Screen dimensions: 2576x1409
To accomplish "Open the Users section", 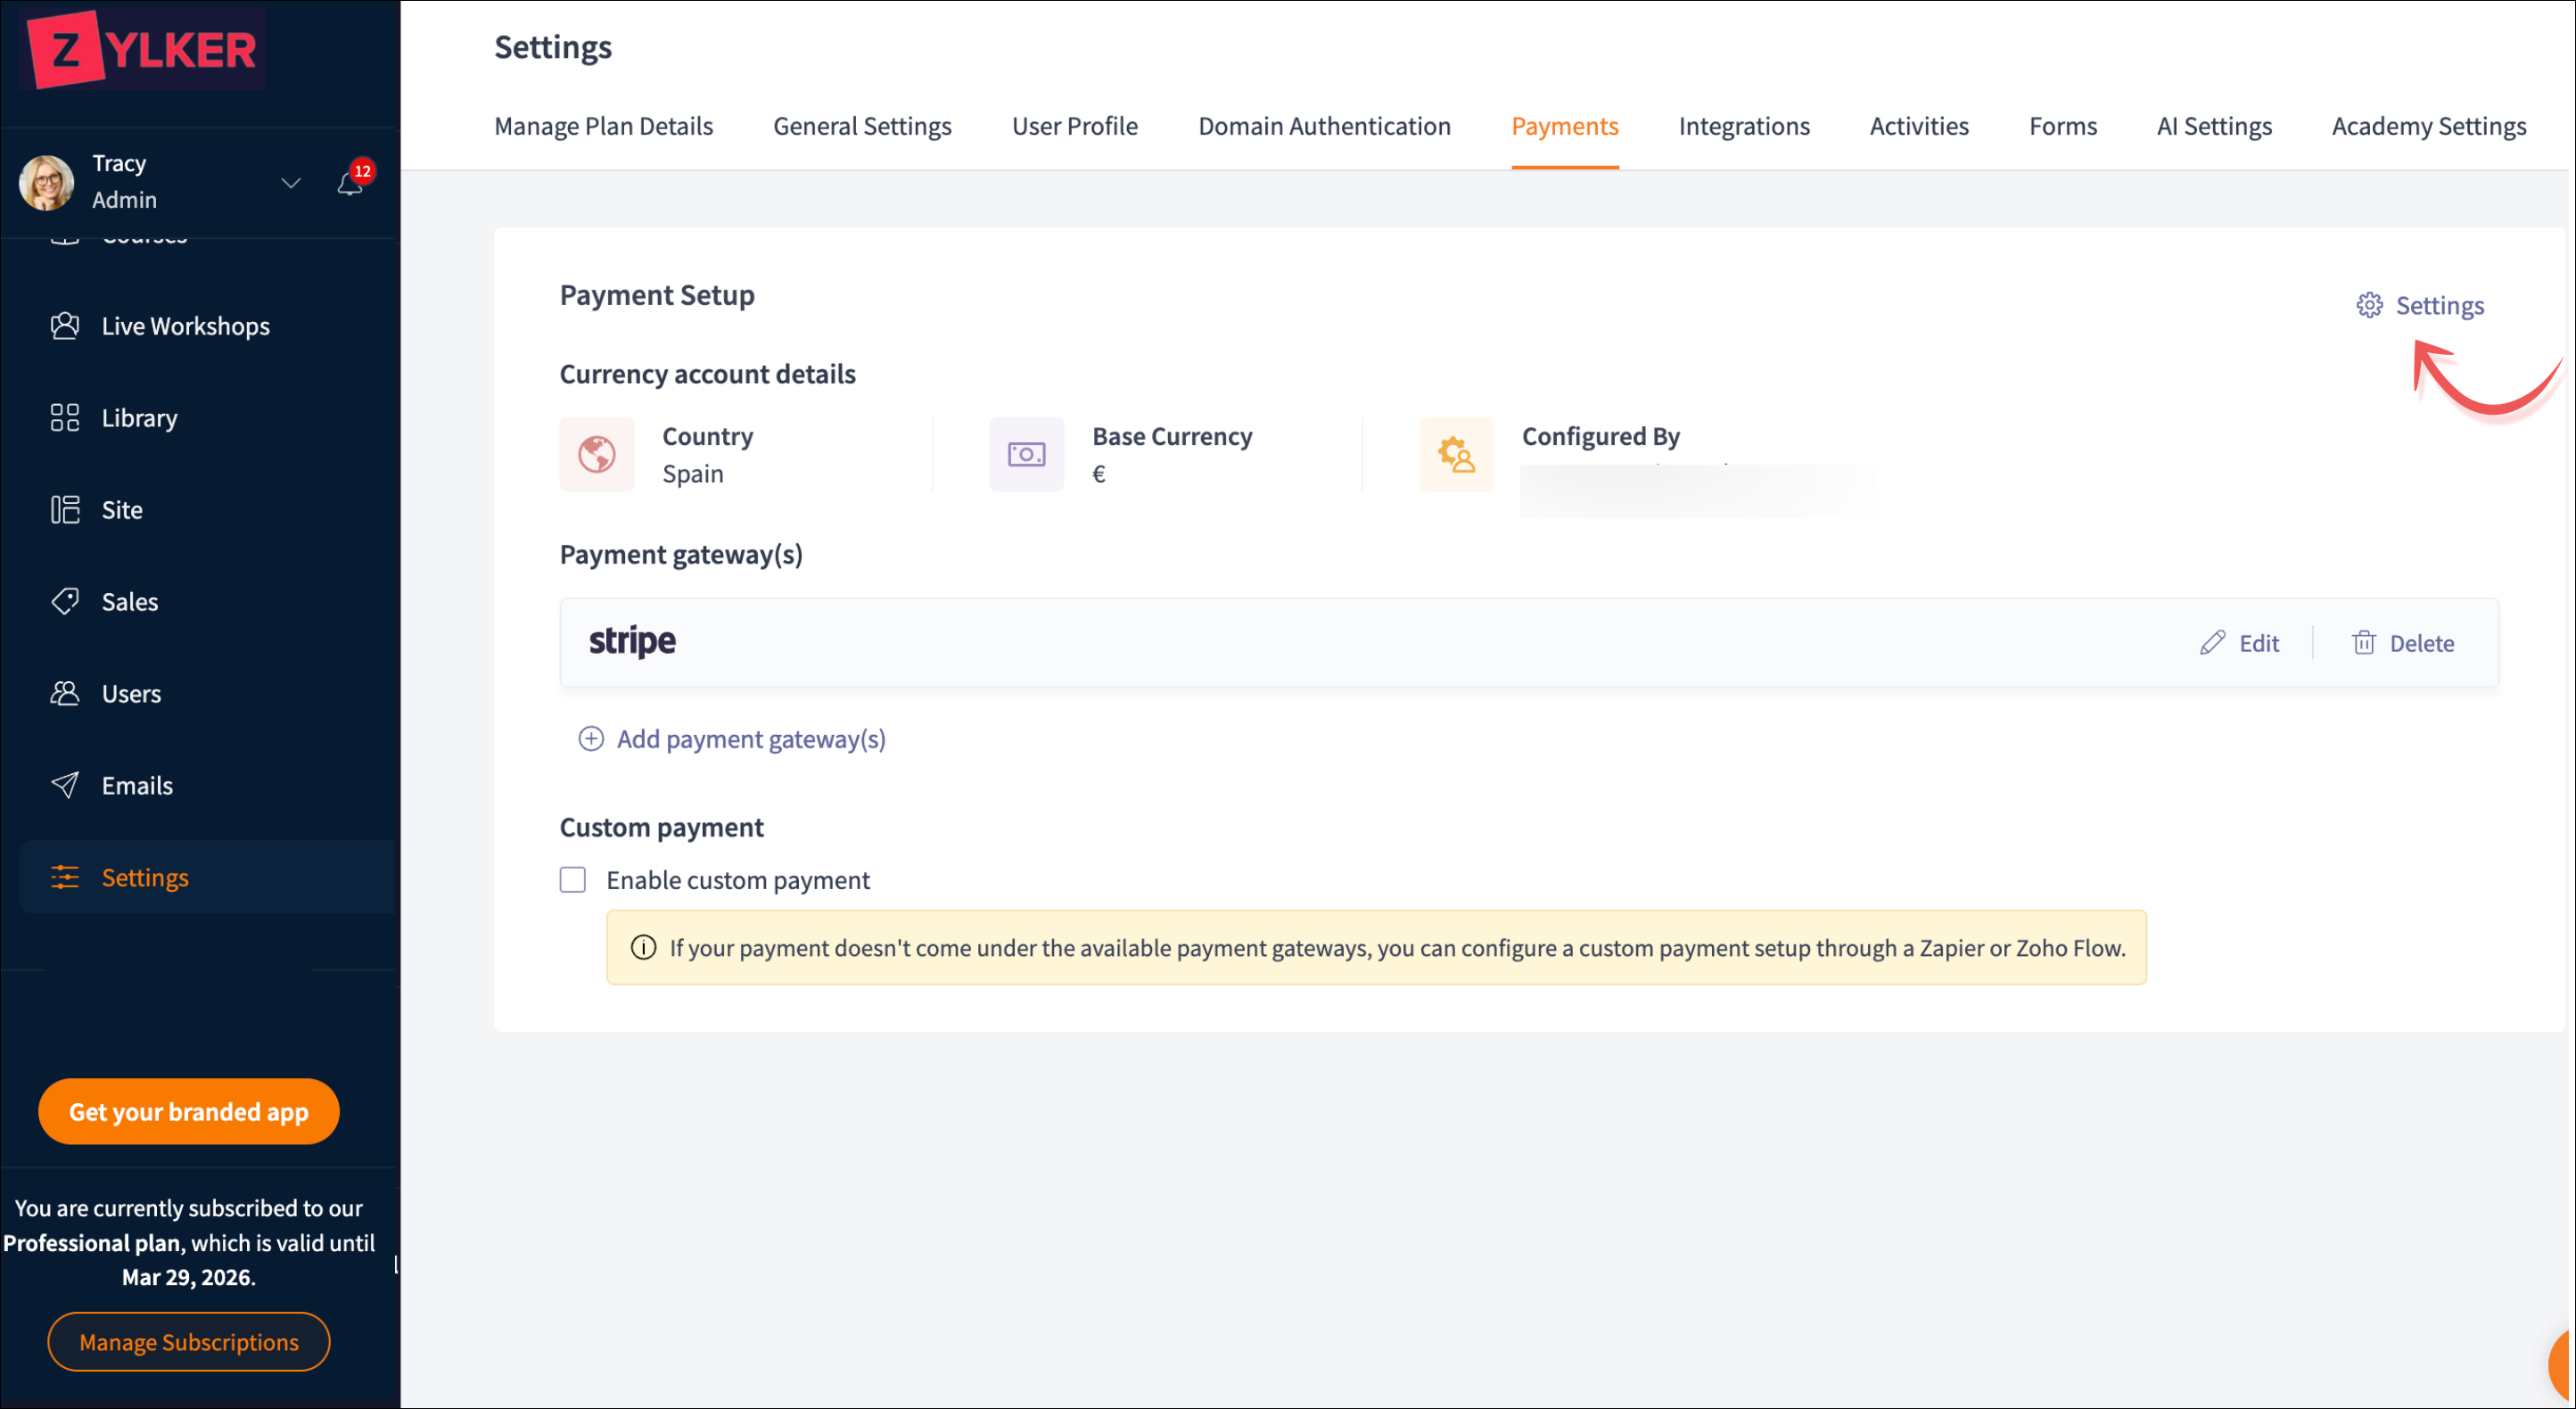I will coord(131,694).
